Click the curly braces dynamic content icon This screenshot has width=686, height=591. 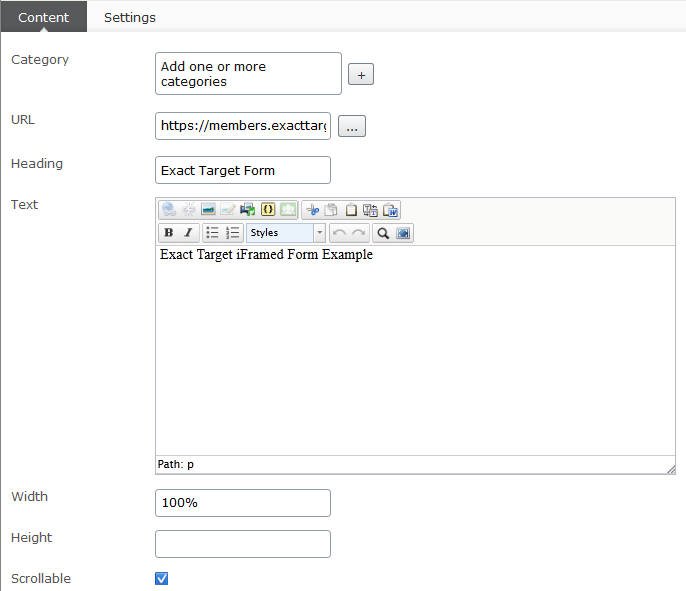pos(268,210)
